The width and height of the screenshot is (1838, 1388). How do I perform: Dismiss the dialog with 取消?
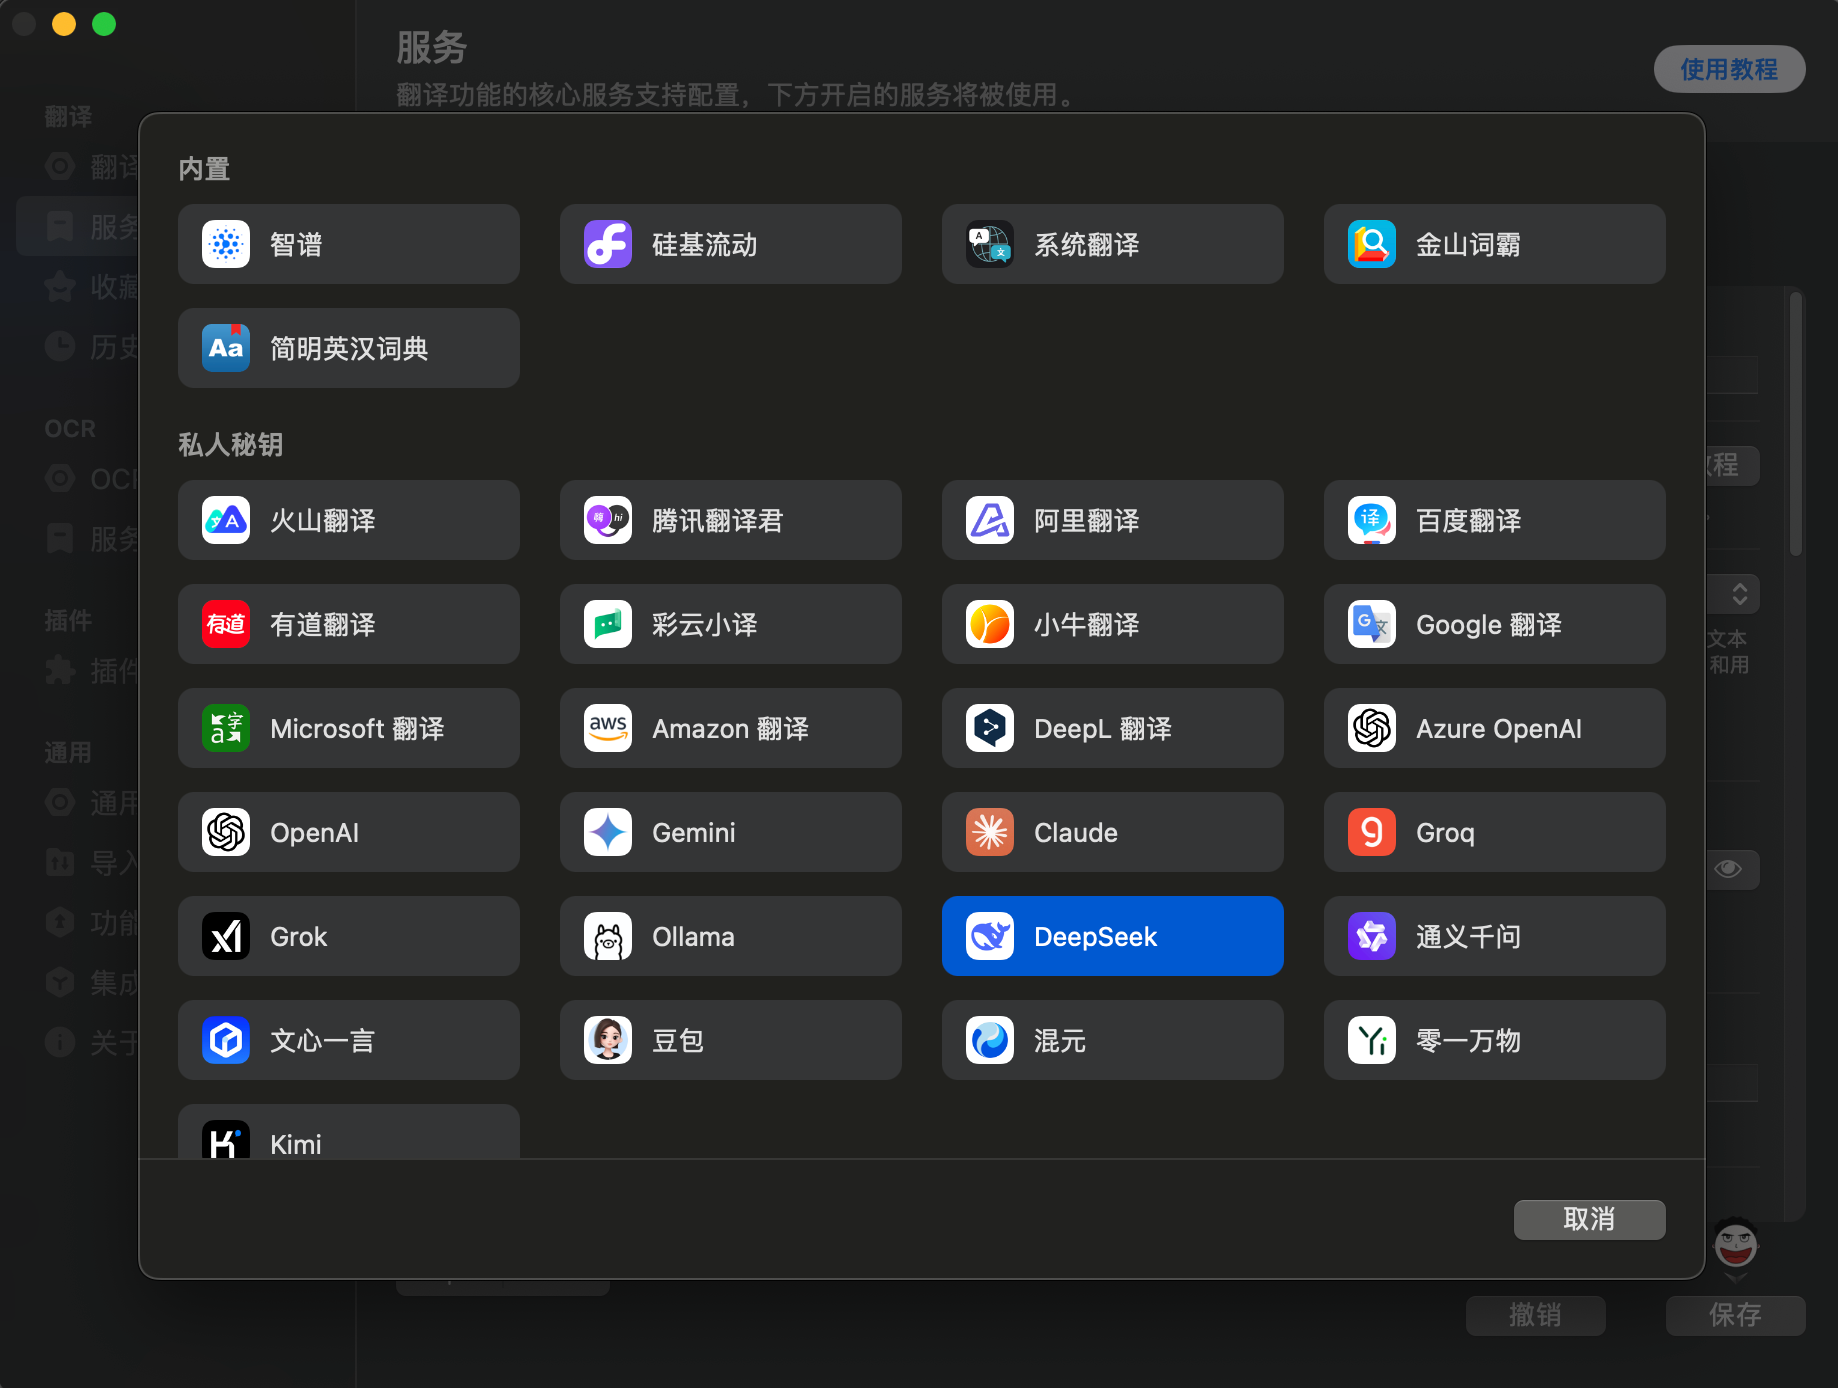[x=1589, y=1219]
